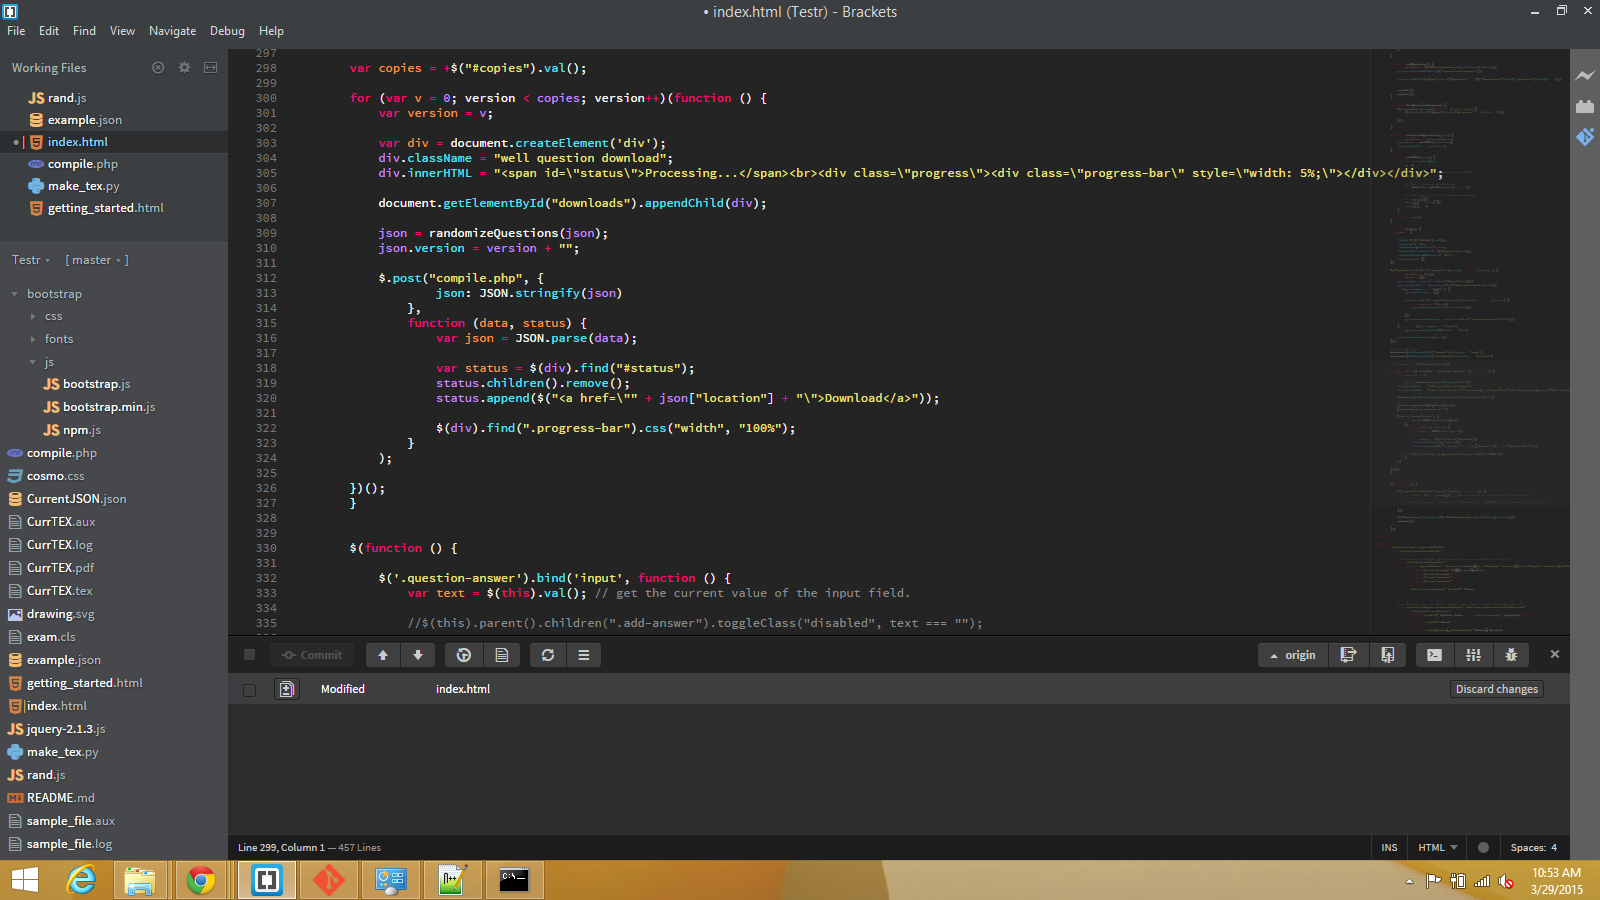Screen dimensions: 1600x900
Task: Open the Navigate menu
Action: pyautogui.click(x=172, y=31)
